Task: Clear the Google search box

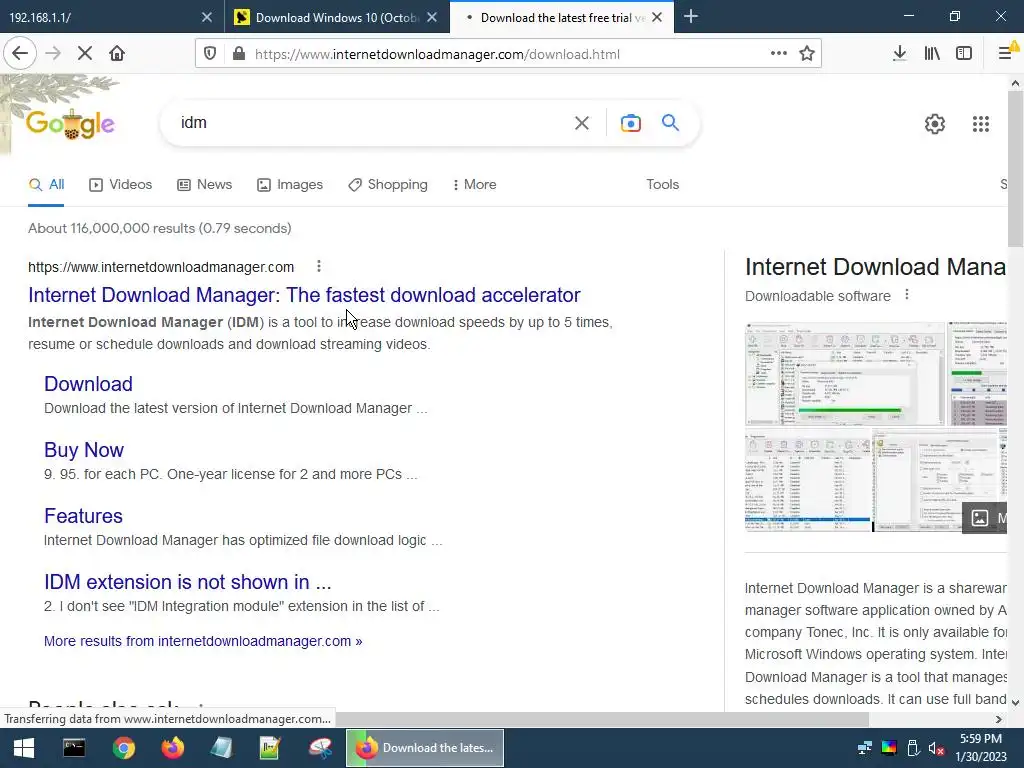Action: click(582, 123)
